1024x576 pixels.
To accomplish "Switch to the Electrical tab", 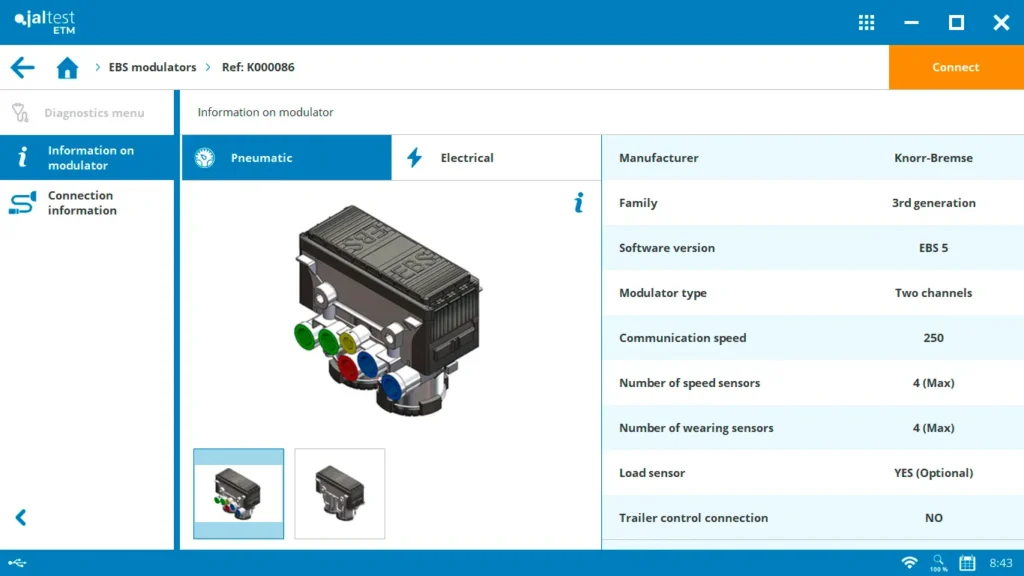I will 496,157.
